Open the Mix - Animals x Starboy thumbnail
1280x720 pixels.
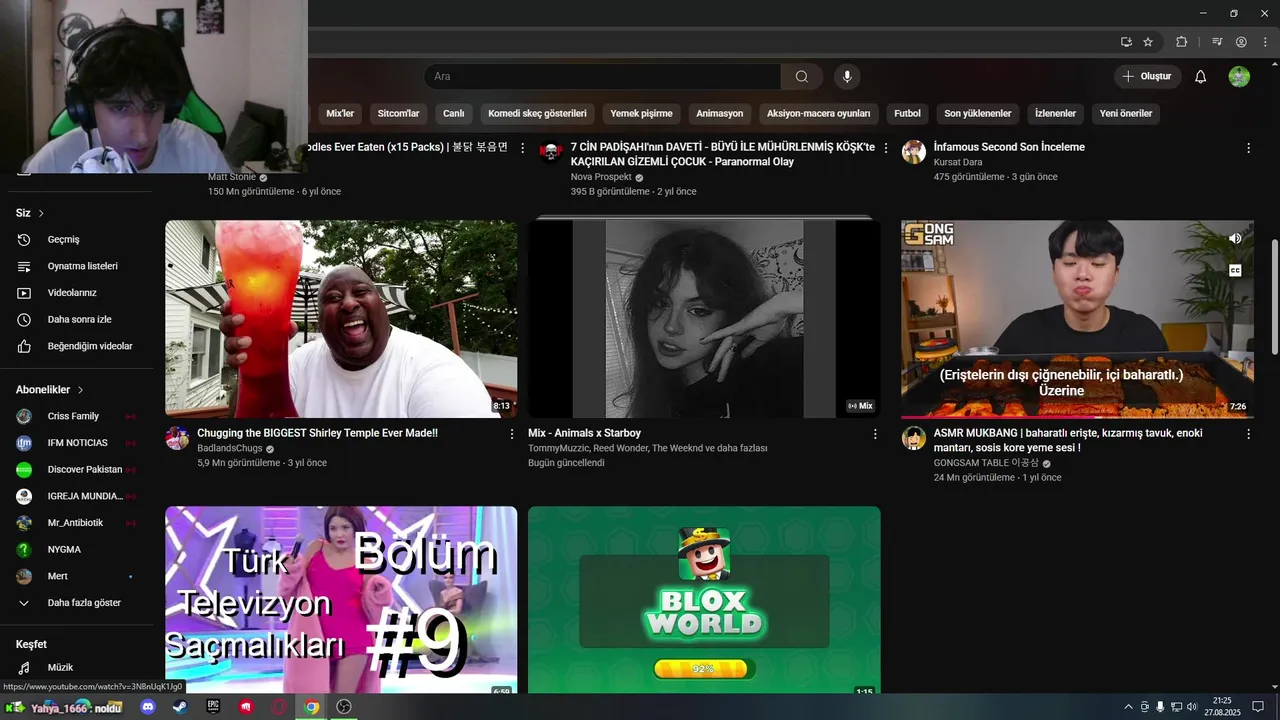704,319
